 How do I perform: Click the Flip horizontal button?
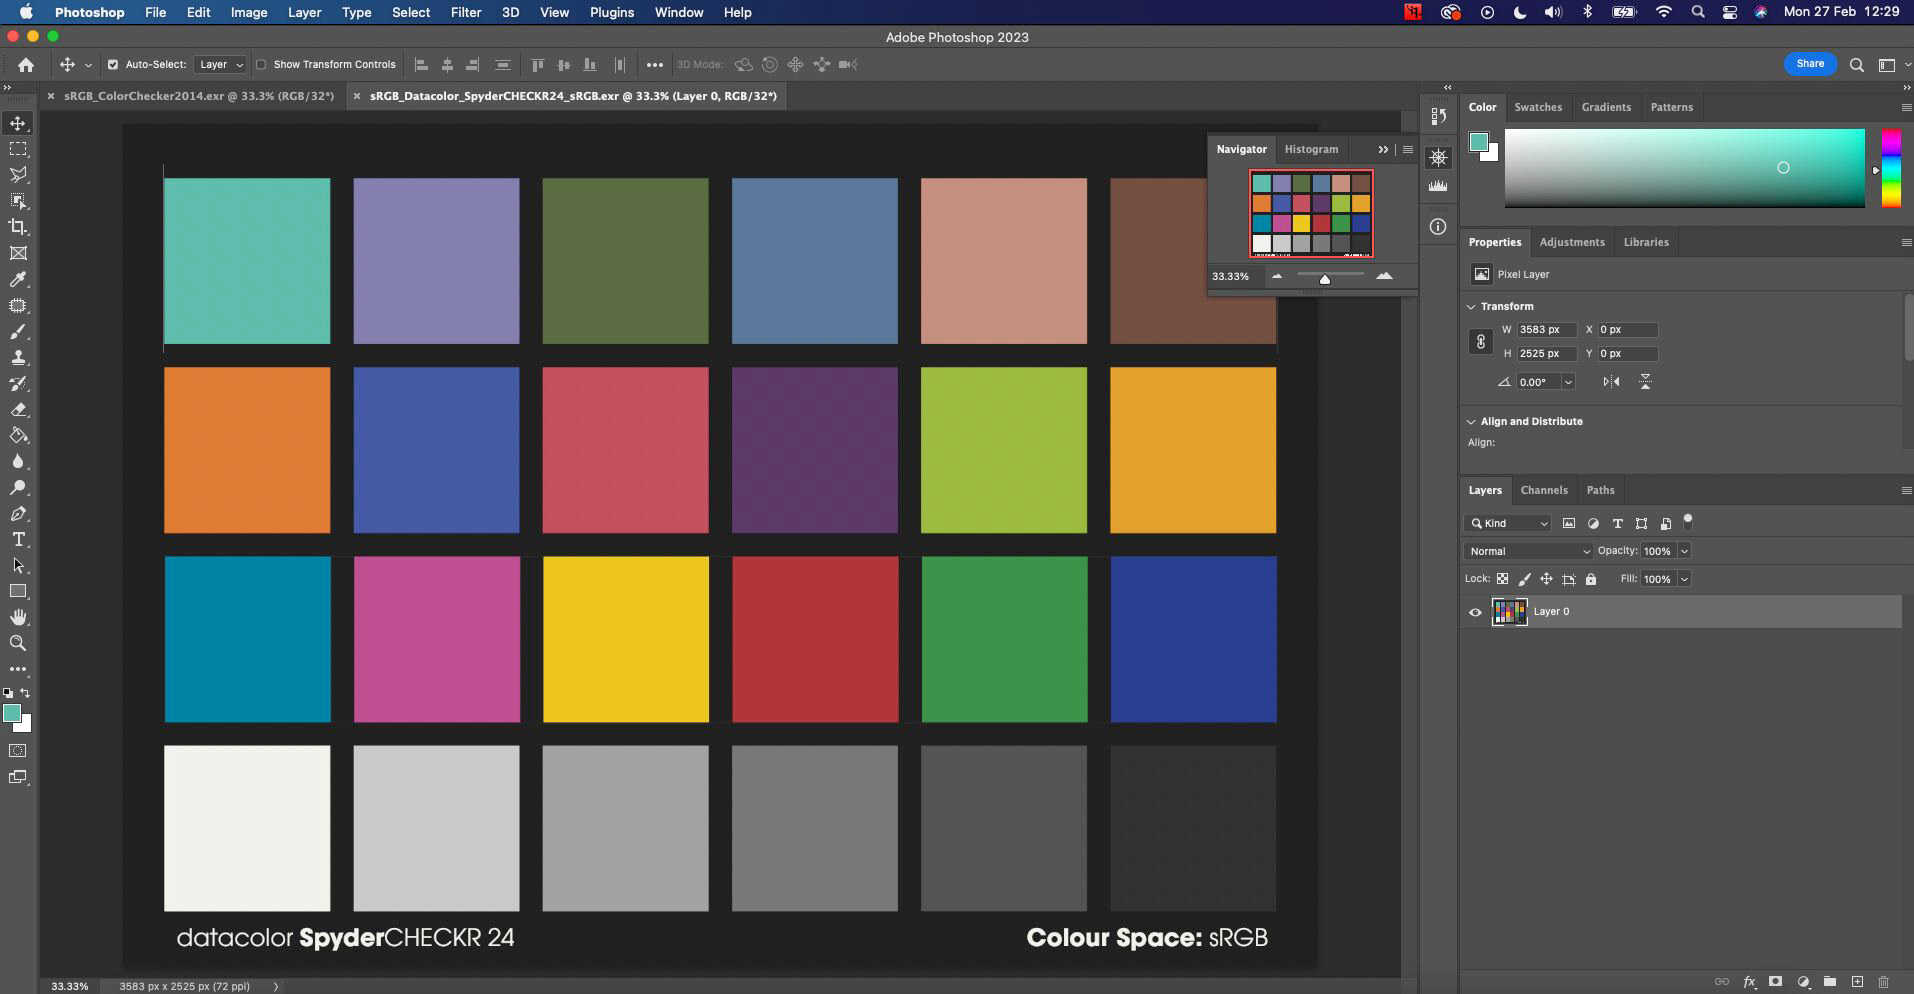[x=1611, y=382]
